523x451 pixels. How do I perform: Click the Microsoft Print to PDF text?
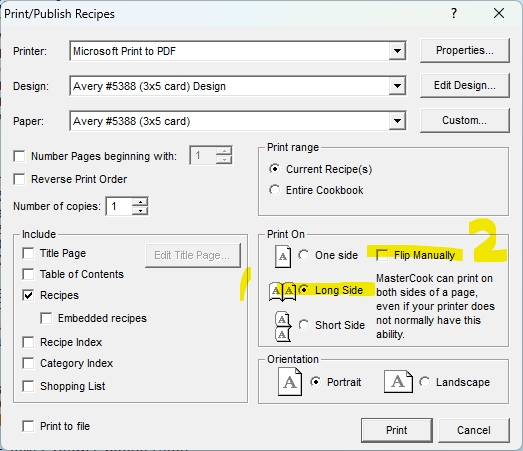[124, 51]
